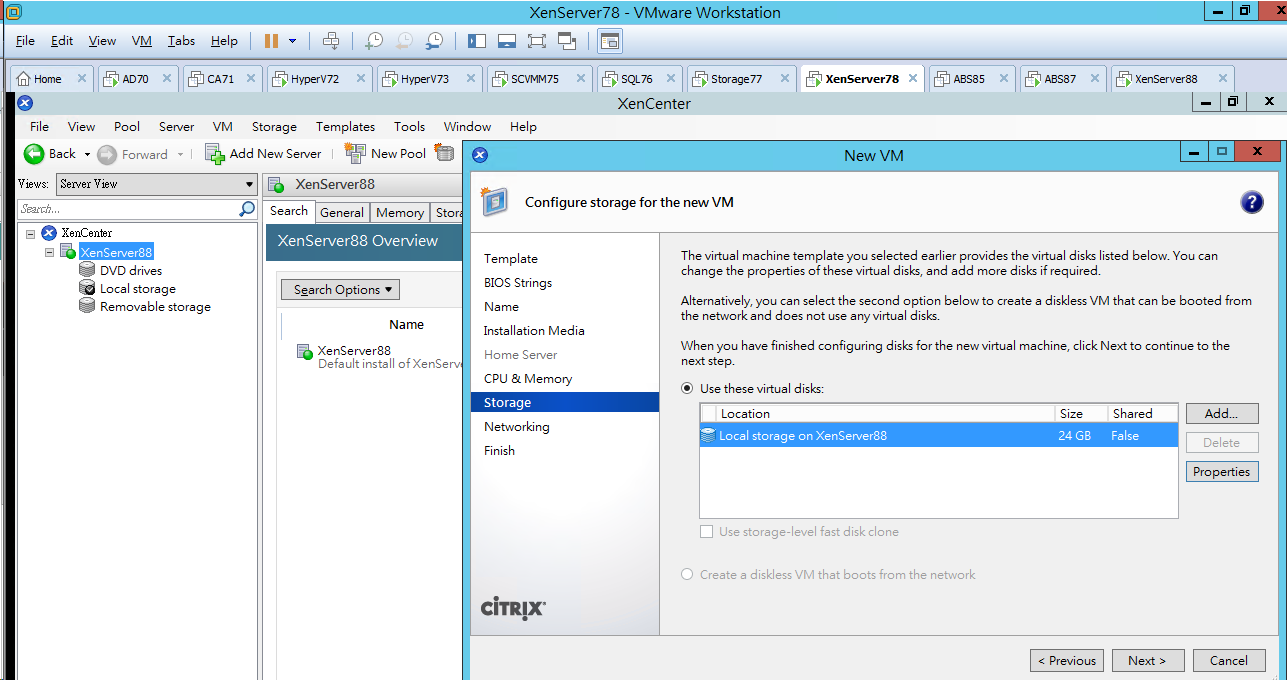Image resolution: width=1287 pixels, height=680 pixels.
Task: Click the Name column header
Action: click(406, 324)
